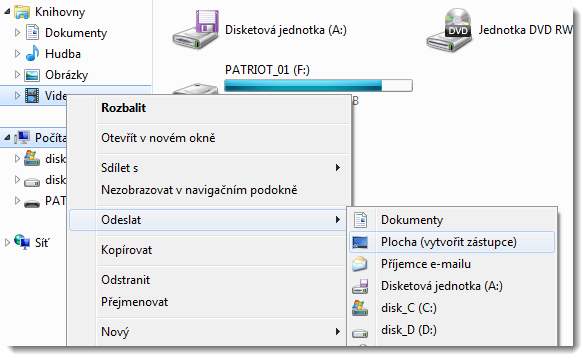The width and height of the screenshot is (588, 361).
Task: Select the Síť tree label
Action: 42,243
